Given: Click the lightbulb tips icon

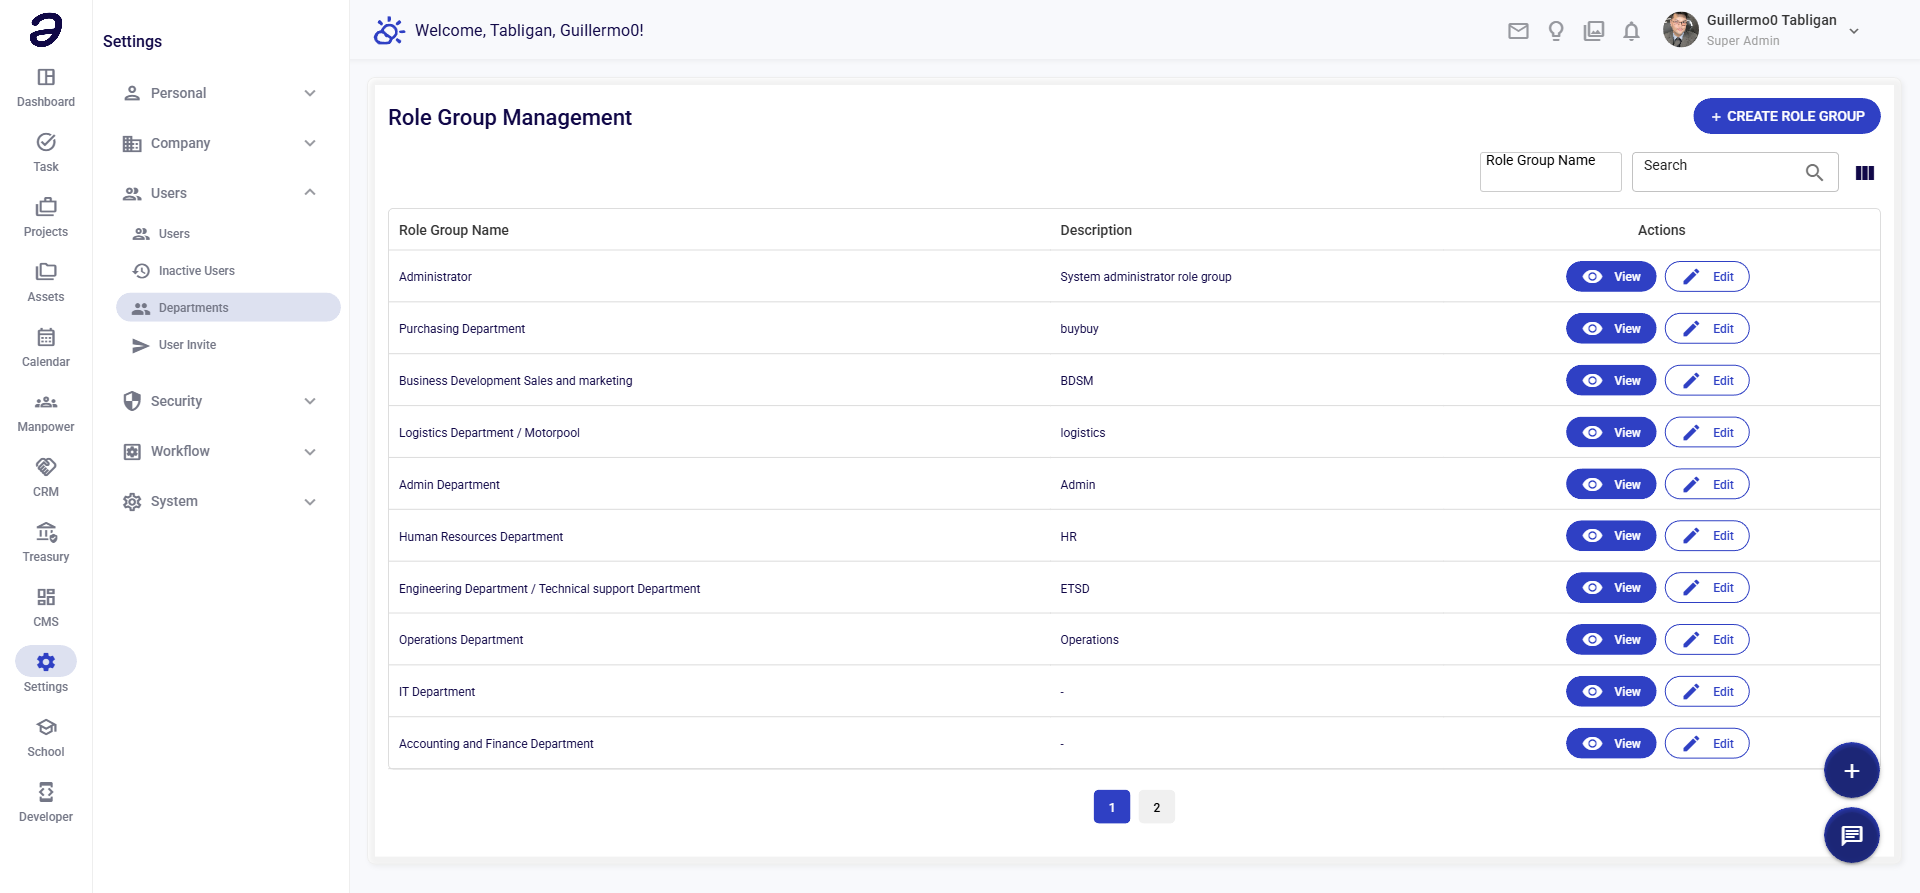Looking at the screenshot, I should tap(1556, 31).
